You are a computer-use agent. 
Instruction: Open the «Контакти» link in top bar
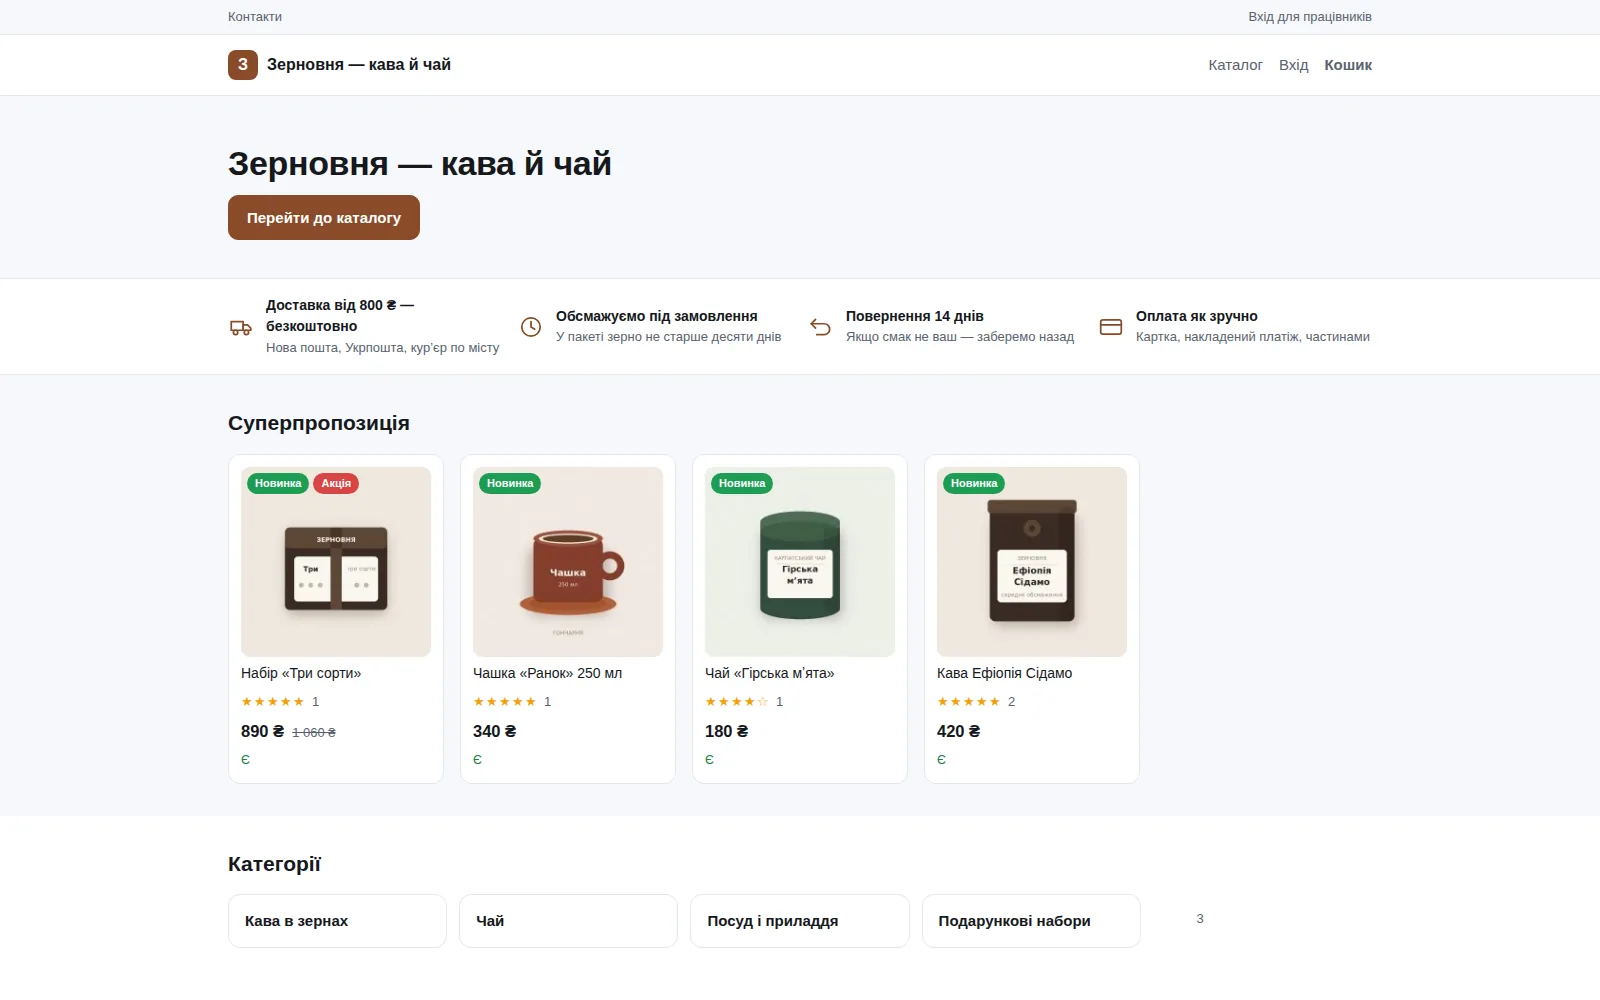(255, 17)
